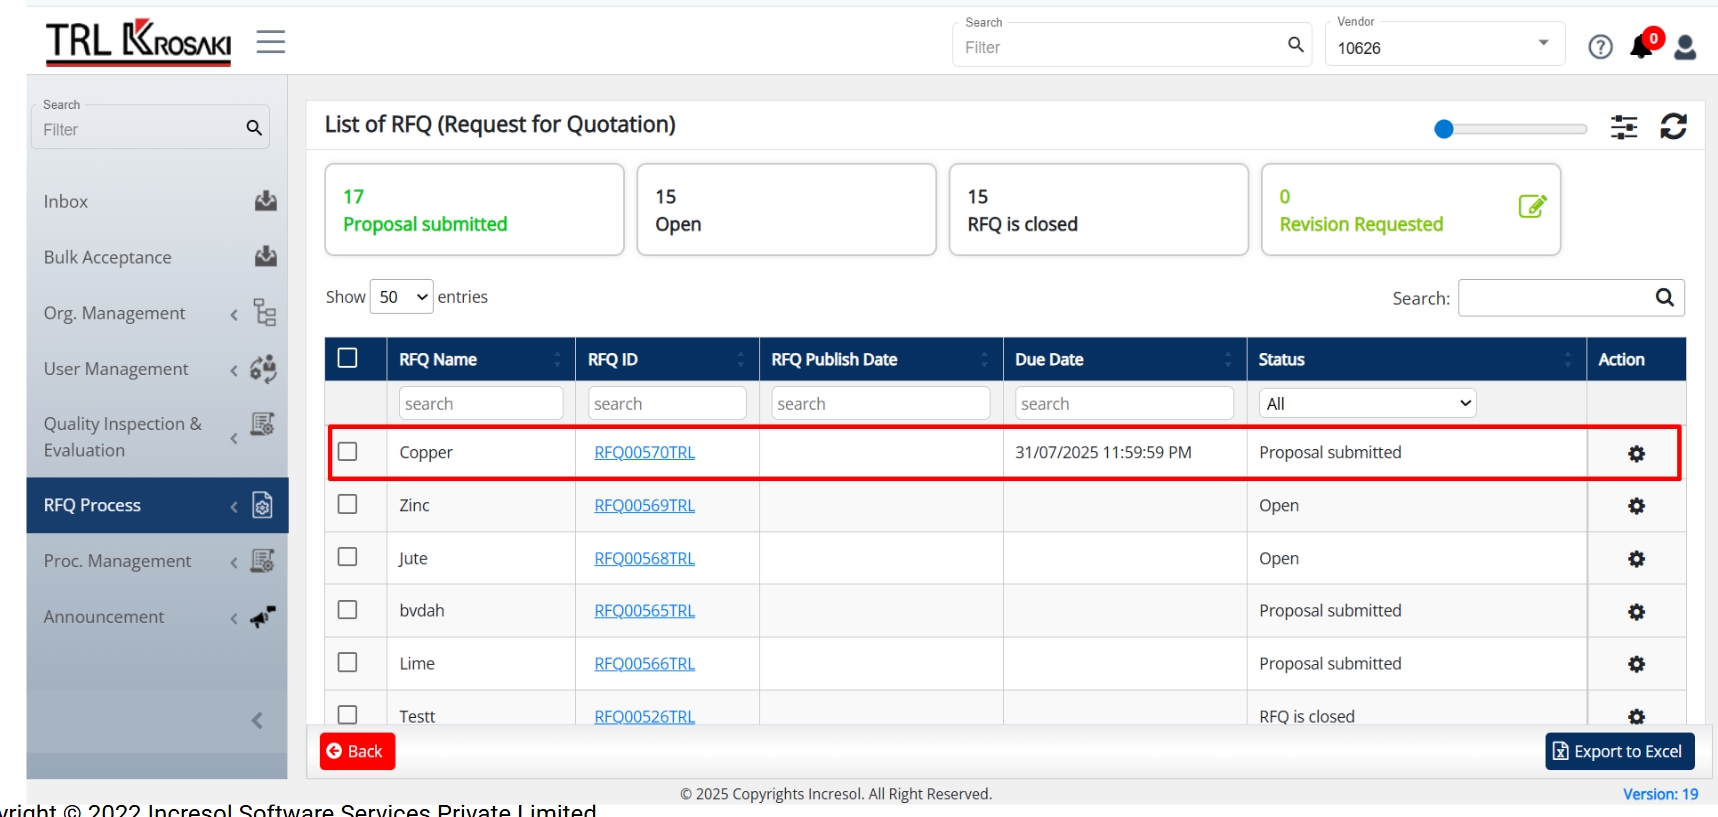This screenshot has height=817, width=1718.
Task: Click the User Management users icon
Action: [x=263, y=369]
